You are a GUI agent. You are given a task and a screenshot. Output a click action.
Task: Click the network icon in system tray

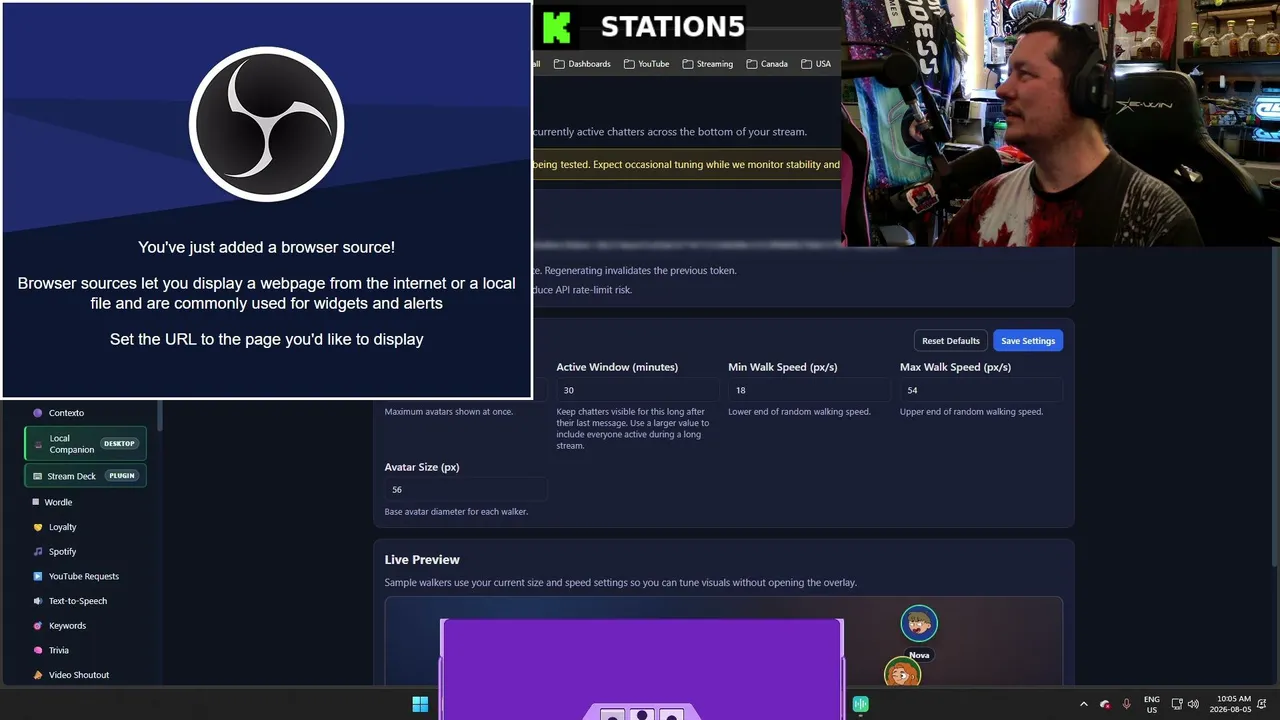(x=1177, y=704)
